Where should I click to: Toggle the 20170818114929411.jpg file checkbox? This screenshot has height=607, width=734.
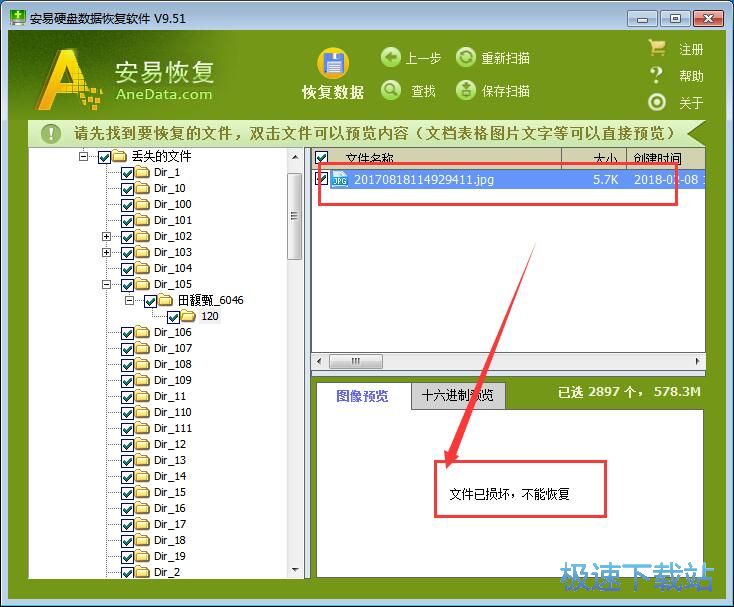321,179
